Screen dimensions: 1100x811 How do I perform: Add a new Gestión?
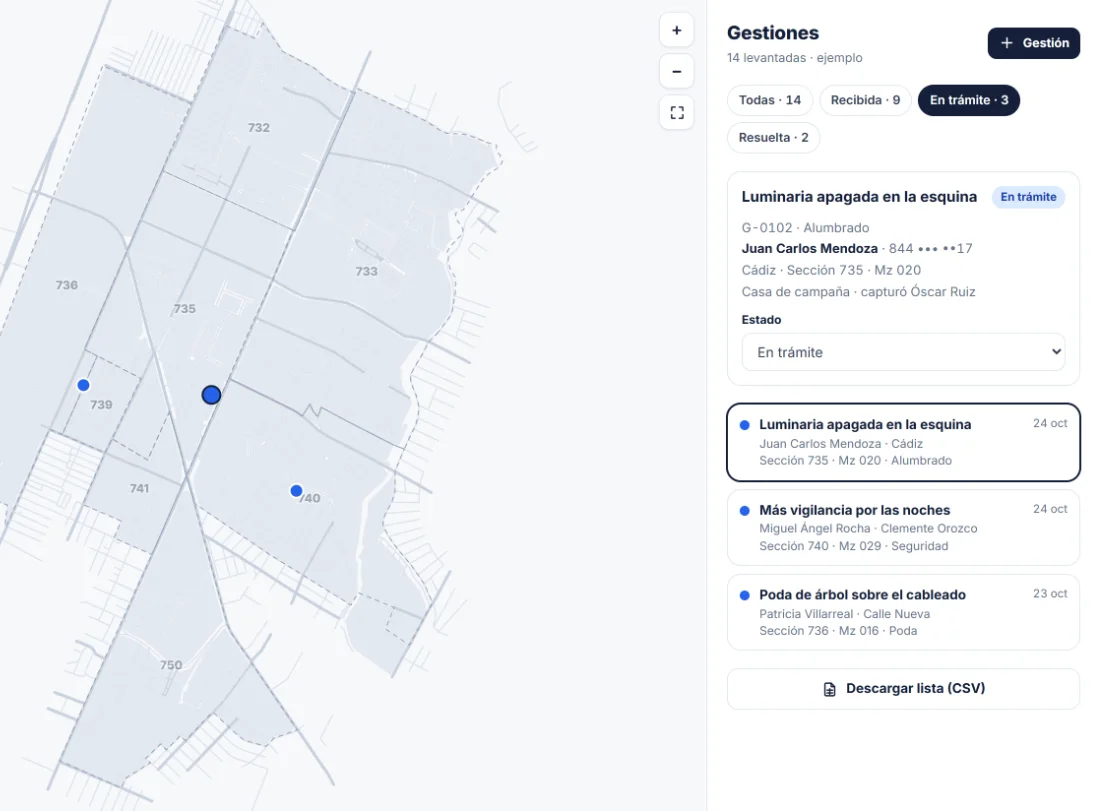click(1033, 43)
